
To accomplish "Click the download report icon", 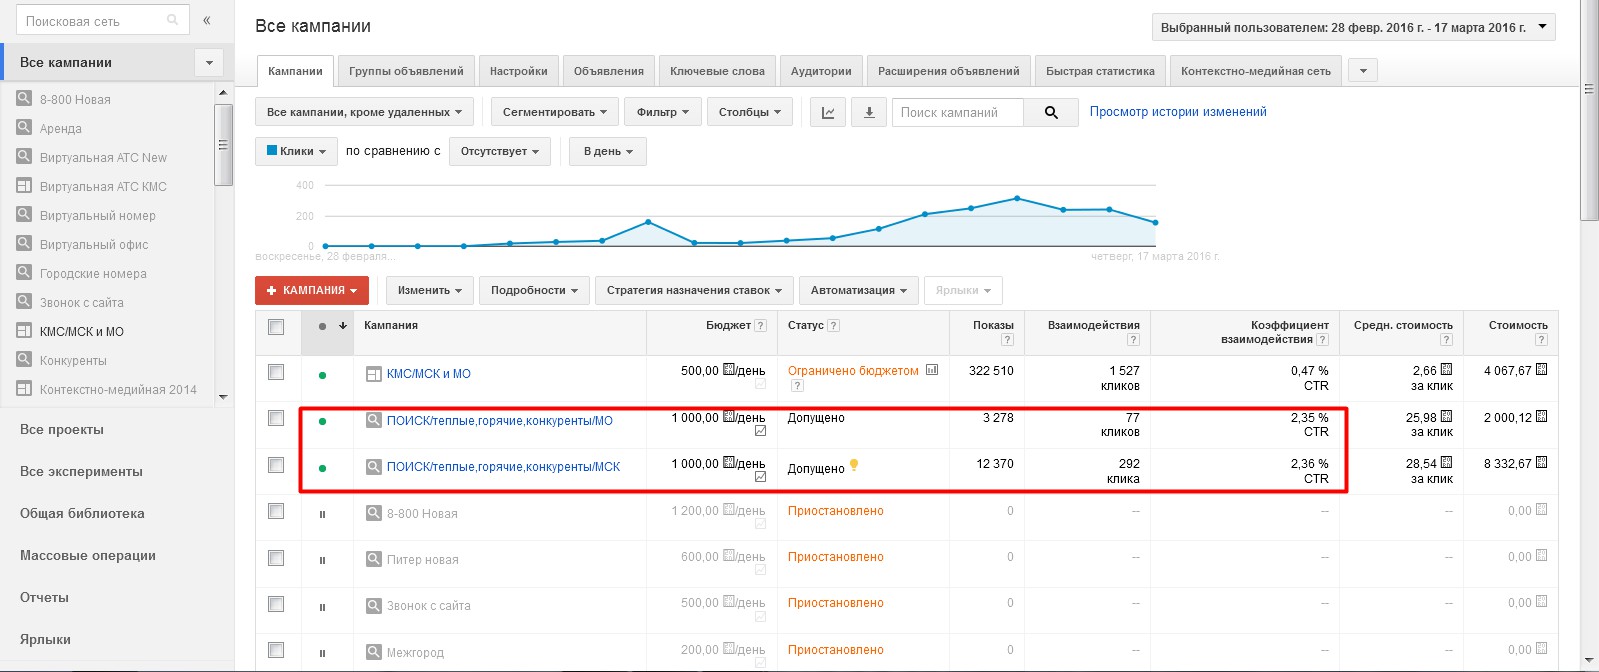I will coord(869,112).
